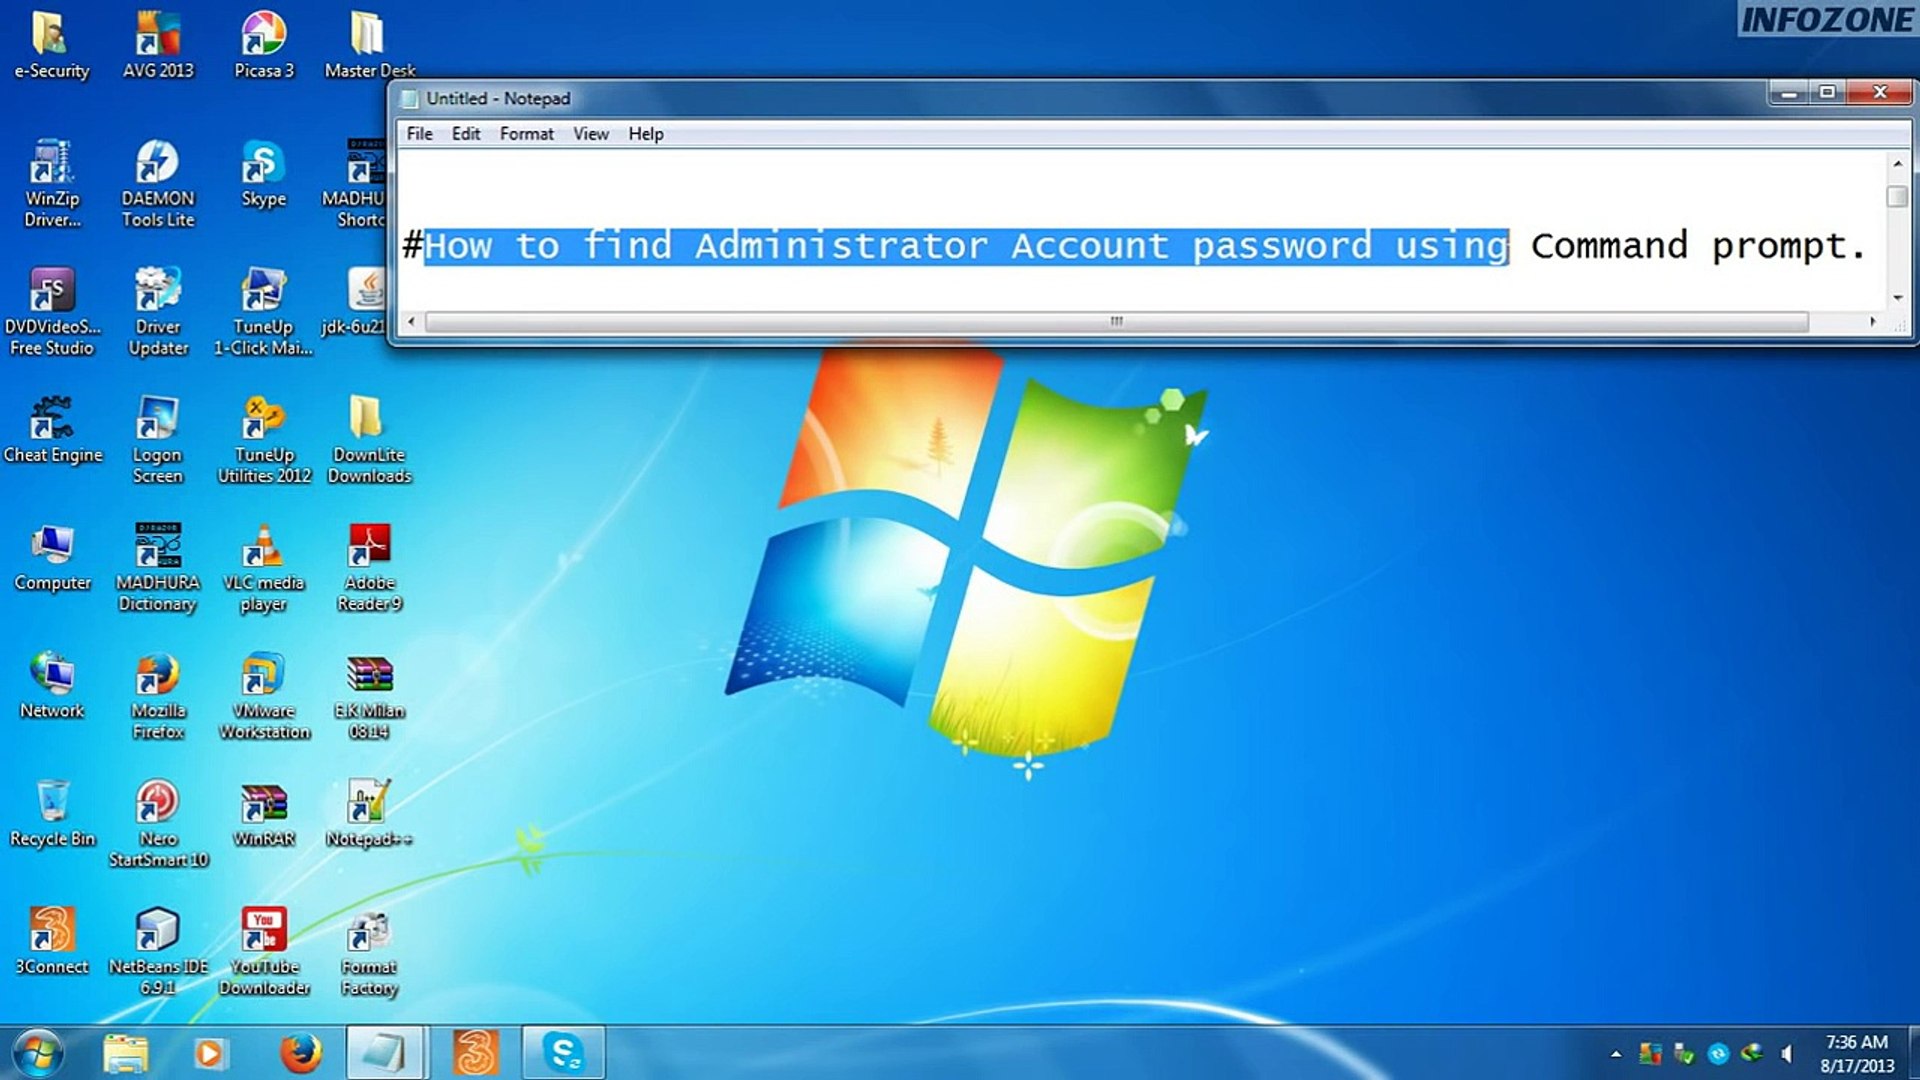Click the Skype icon in the taskbar
This screenshot has width=1920, height=1080.
point(563,1052)
